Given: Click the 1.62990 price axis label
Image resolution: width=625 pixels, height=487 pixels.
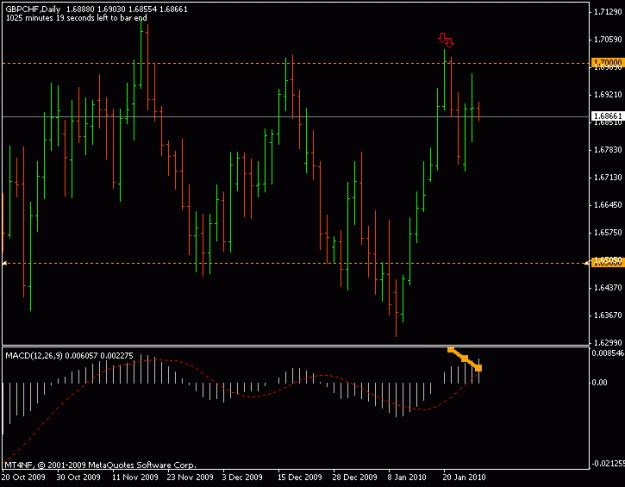Looking at the screenshot, I should (608, 342).
